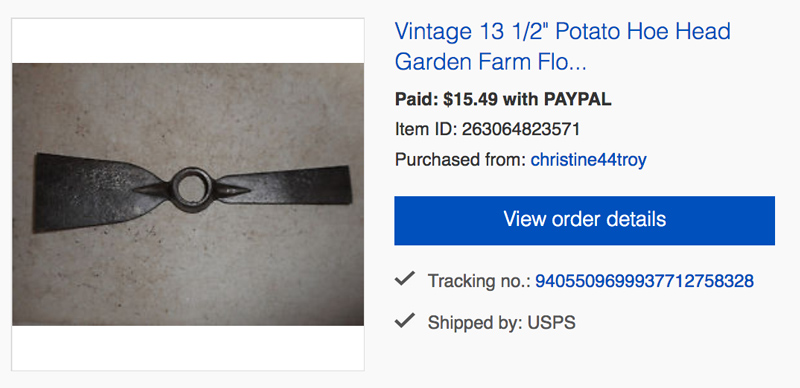This screenshot has width=800, height=388.
Task: Click the wide blade in the hoe photo
Action: [x=92, y=192]
